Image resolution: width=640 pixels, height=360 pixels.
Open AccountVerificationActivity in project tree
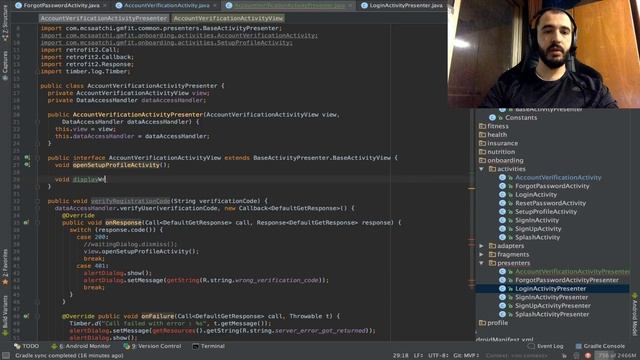click(558, 178)
